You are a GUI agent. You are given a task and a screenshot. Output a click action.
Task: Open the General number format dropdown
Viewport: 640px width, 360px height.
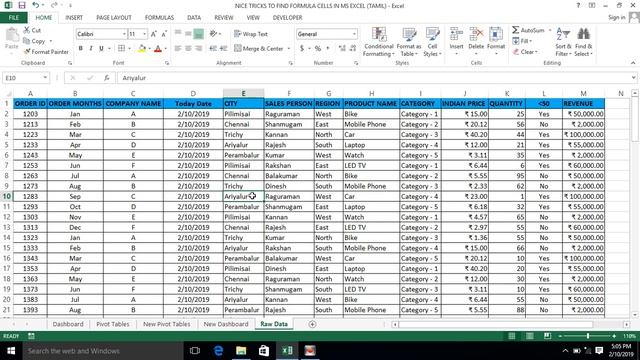pos(354,34)
